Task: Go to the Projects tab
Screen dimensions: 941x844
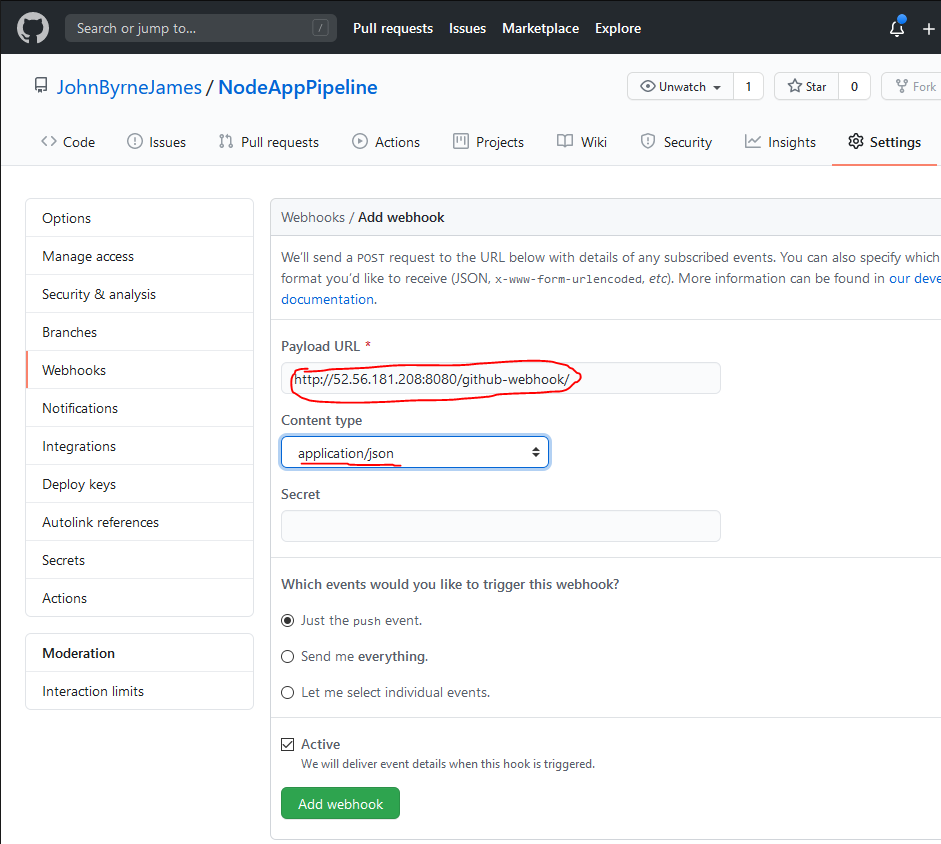Action: pyautogui.click(x=489, y=142)
